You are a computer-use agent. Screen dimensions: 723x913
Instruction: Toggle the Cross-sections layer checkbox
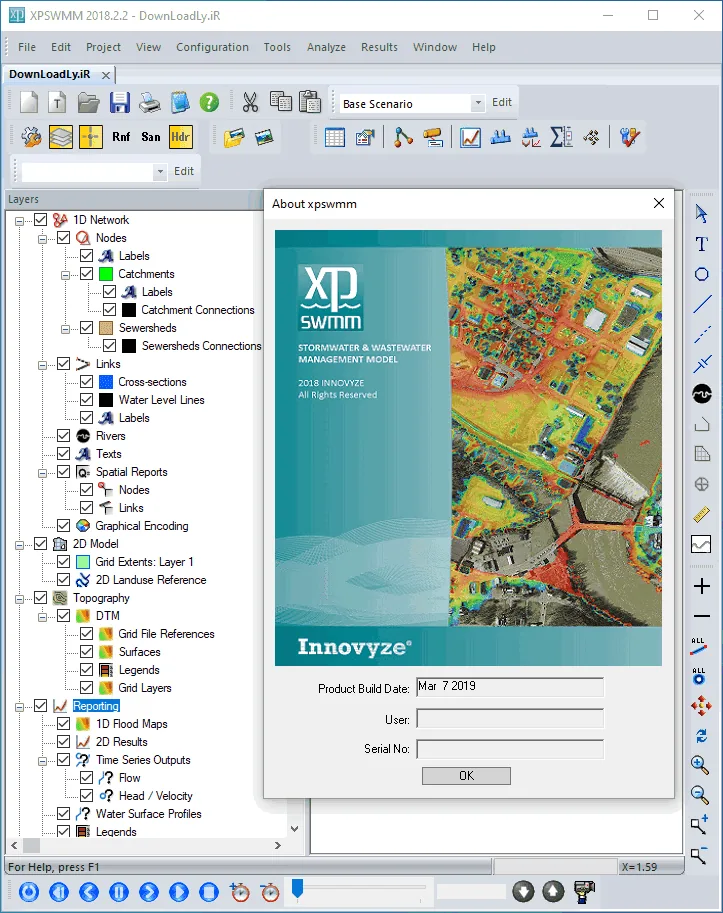86,382
